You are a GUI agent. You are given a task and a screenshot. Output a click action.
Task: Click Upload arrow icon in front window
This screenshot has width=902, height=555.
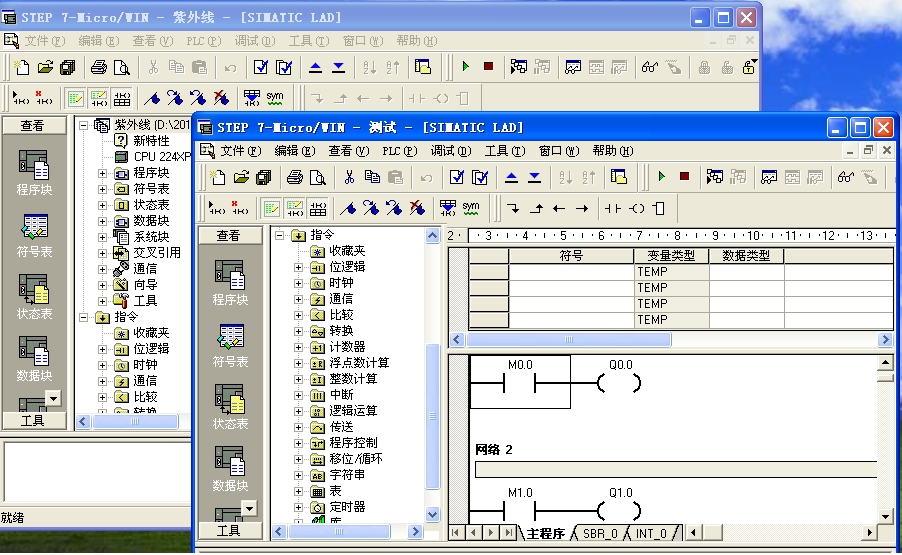pos(511,177)
